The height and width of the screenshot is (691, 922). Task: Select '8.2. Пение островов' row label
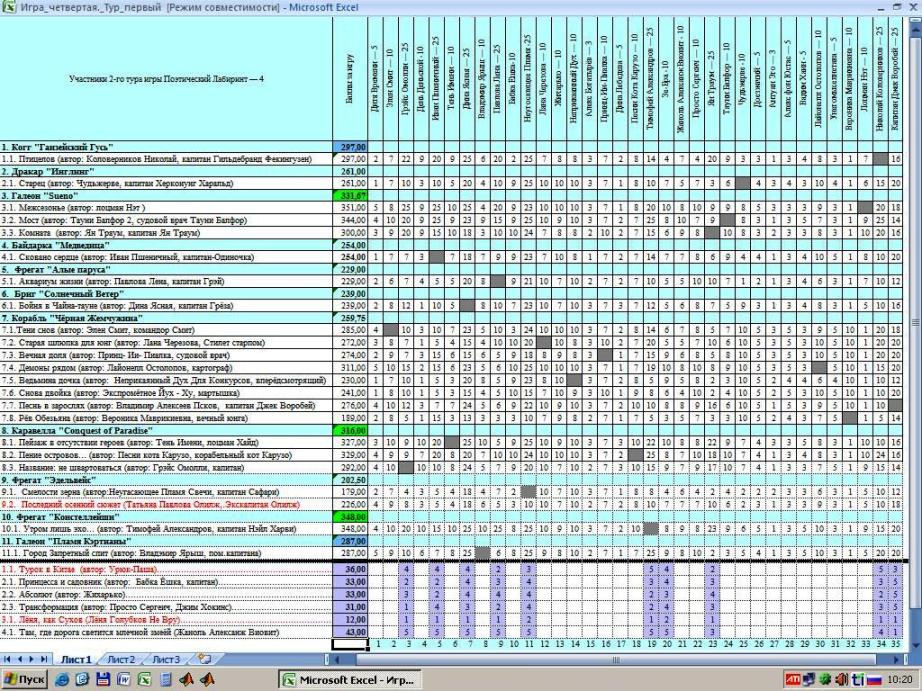pyautogui.click(x=166, y=455)
